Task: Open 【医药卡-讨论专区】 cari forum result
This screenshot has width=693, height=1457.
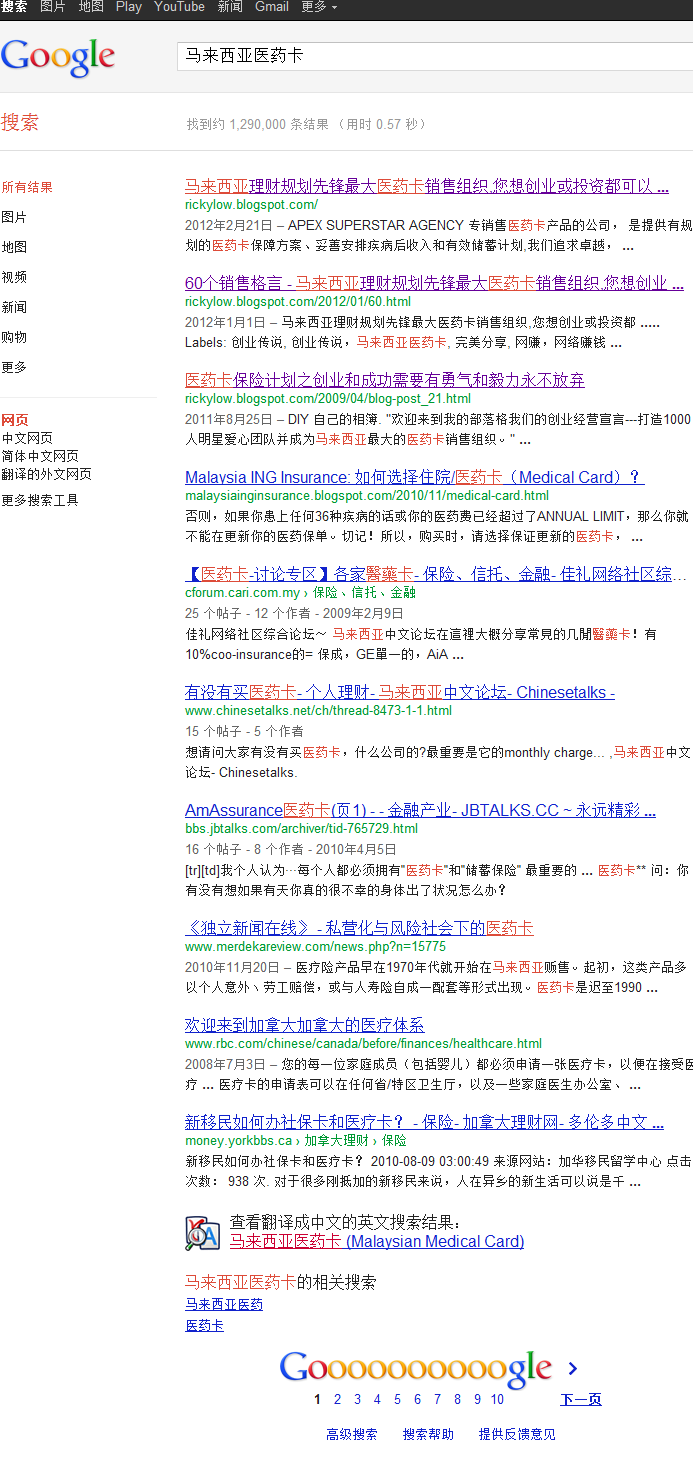Action: click(436, 574)
